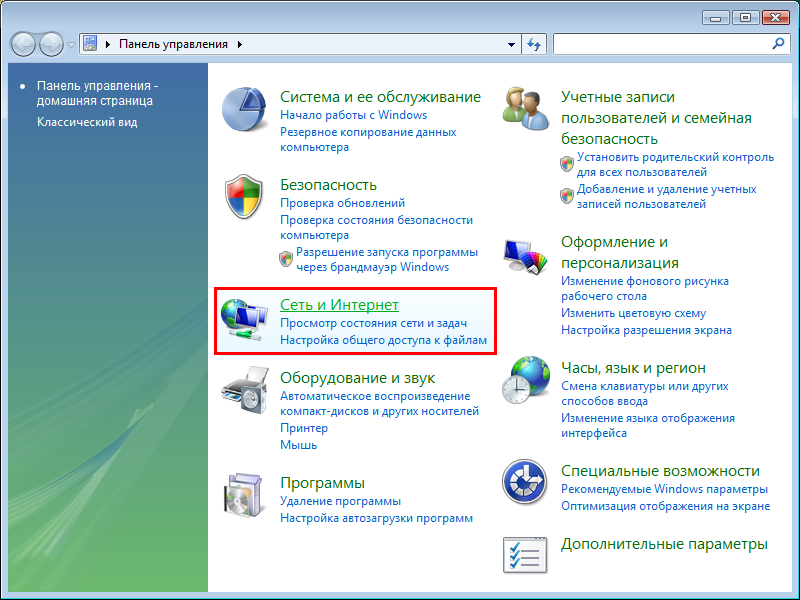Click the Appearance and Personalization monitor icon

pos(526,257)
